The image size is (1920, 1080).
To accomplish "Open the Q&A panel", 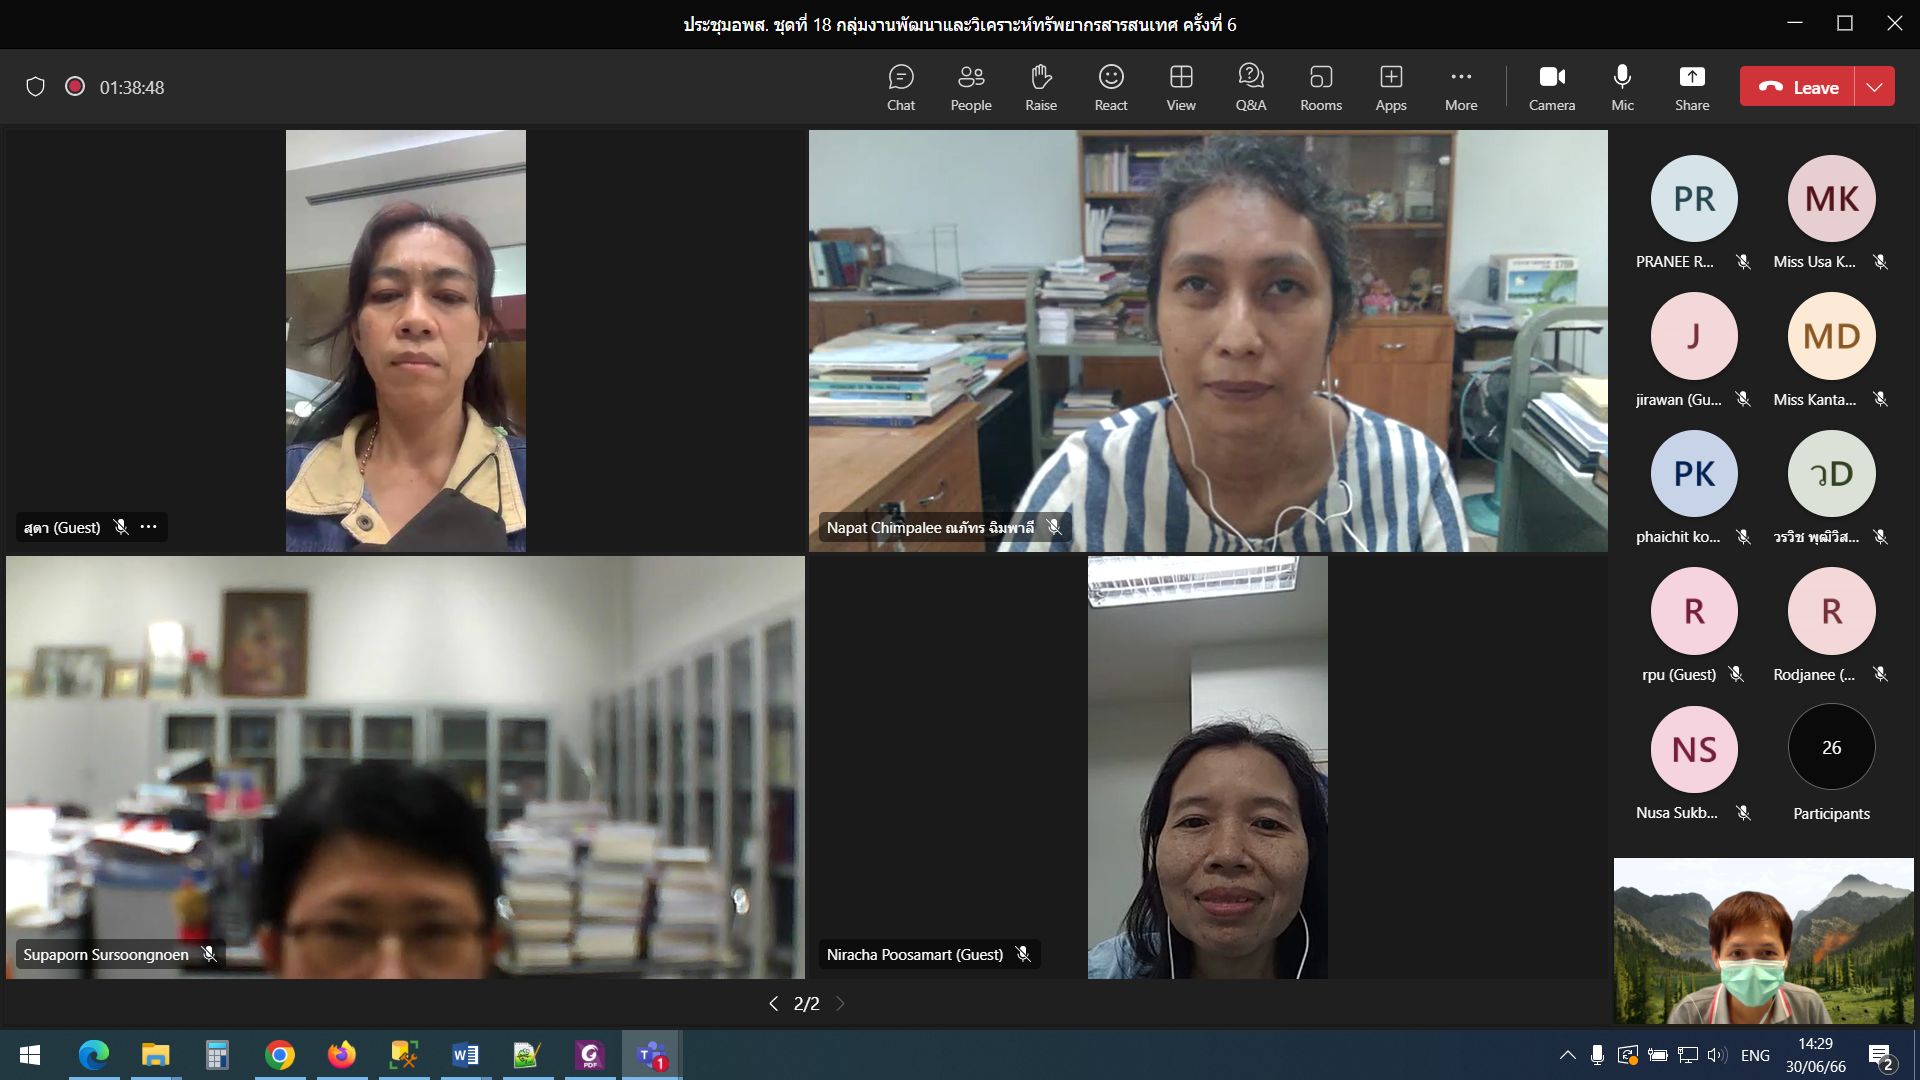I will coord(1250,87).
